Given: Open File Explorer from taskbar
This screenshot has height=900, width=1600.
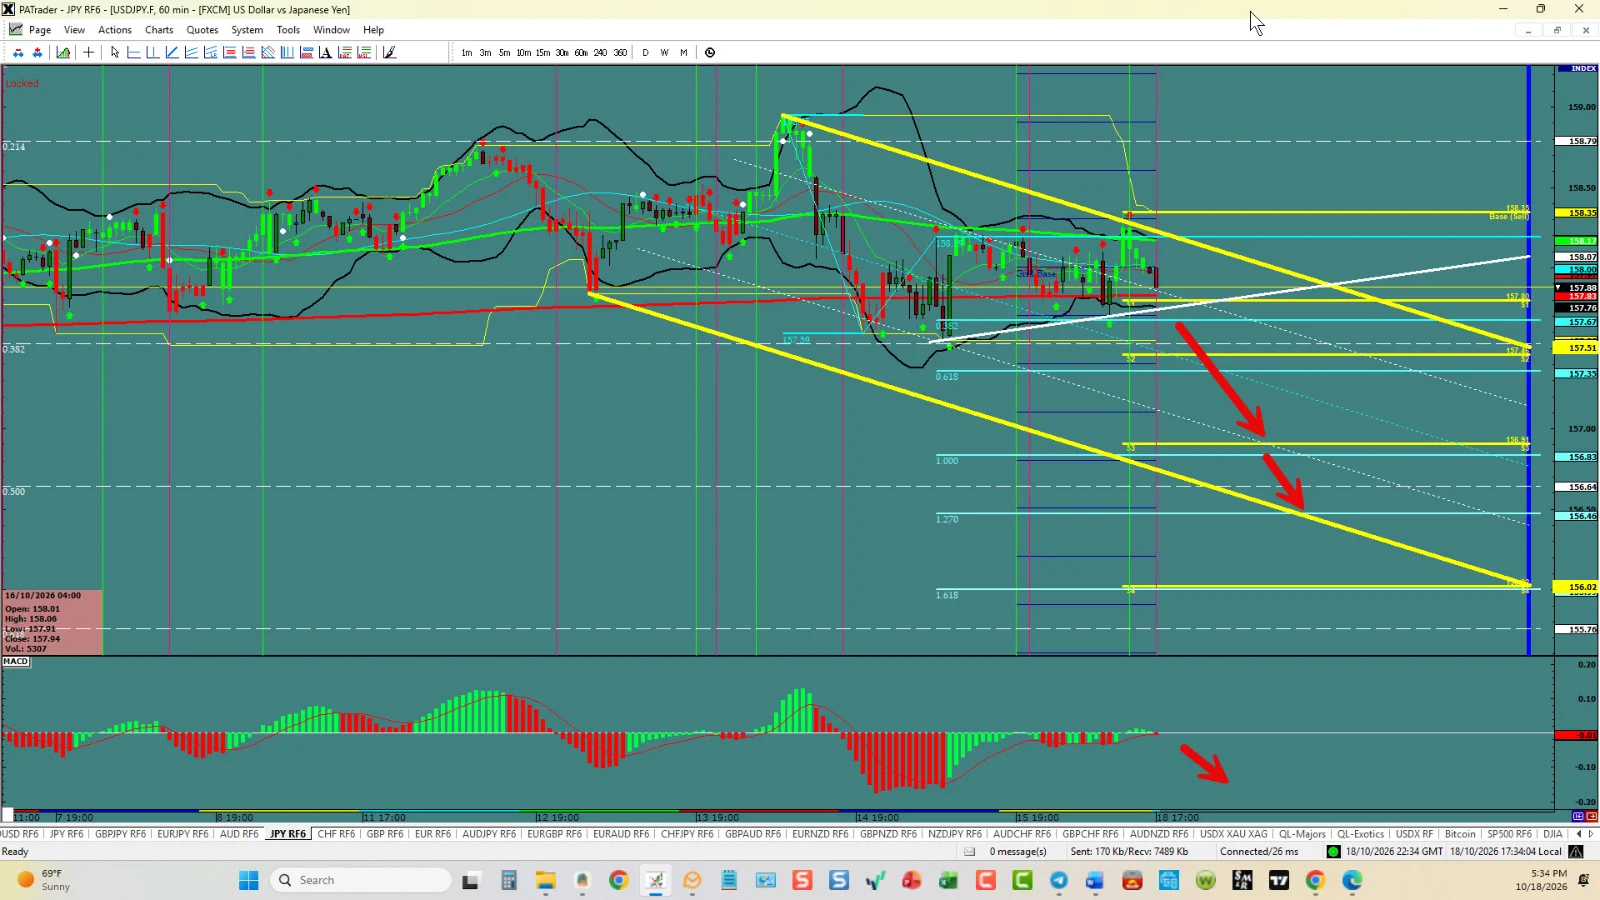Looking at the screenshot, I should pos(545,880).
